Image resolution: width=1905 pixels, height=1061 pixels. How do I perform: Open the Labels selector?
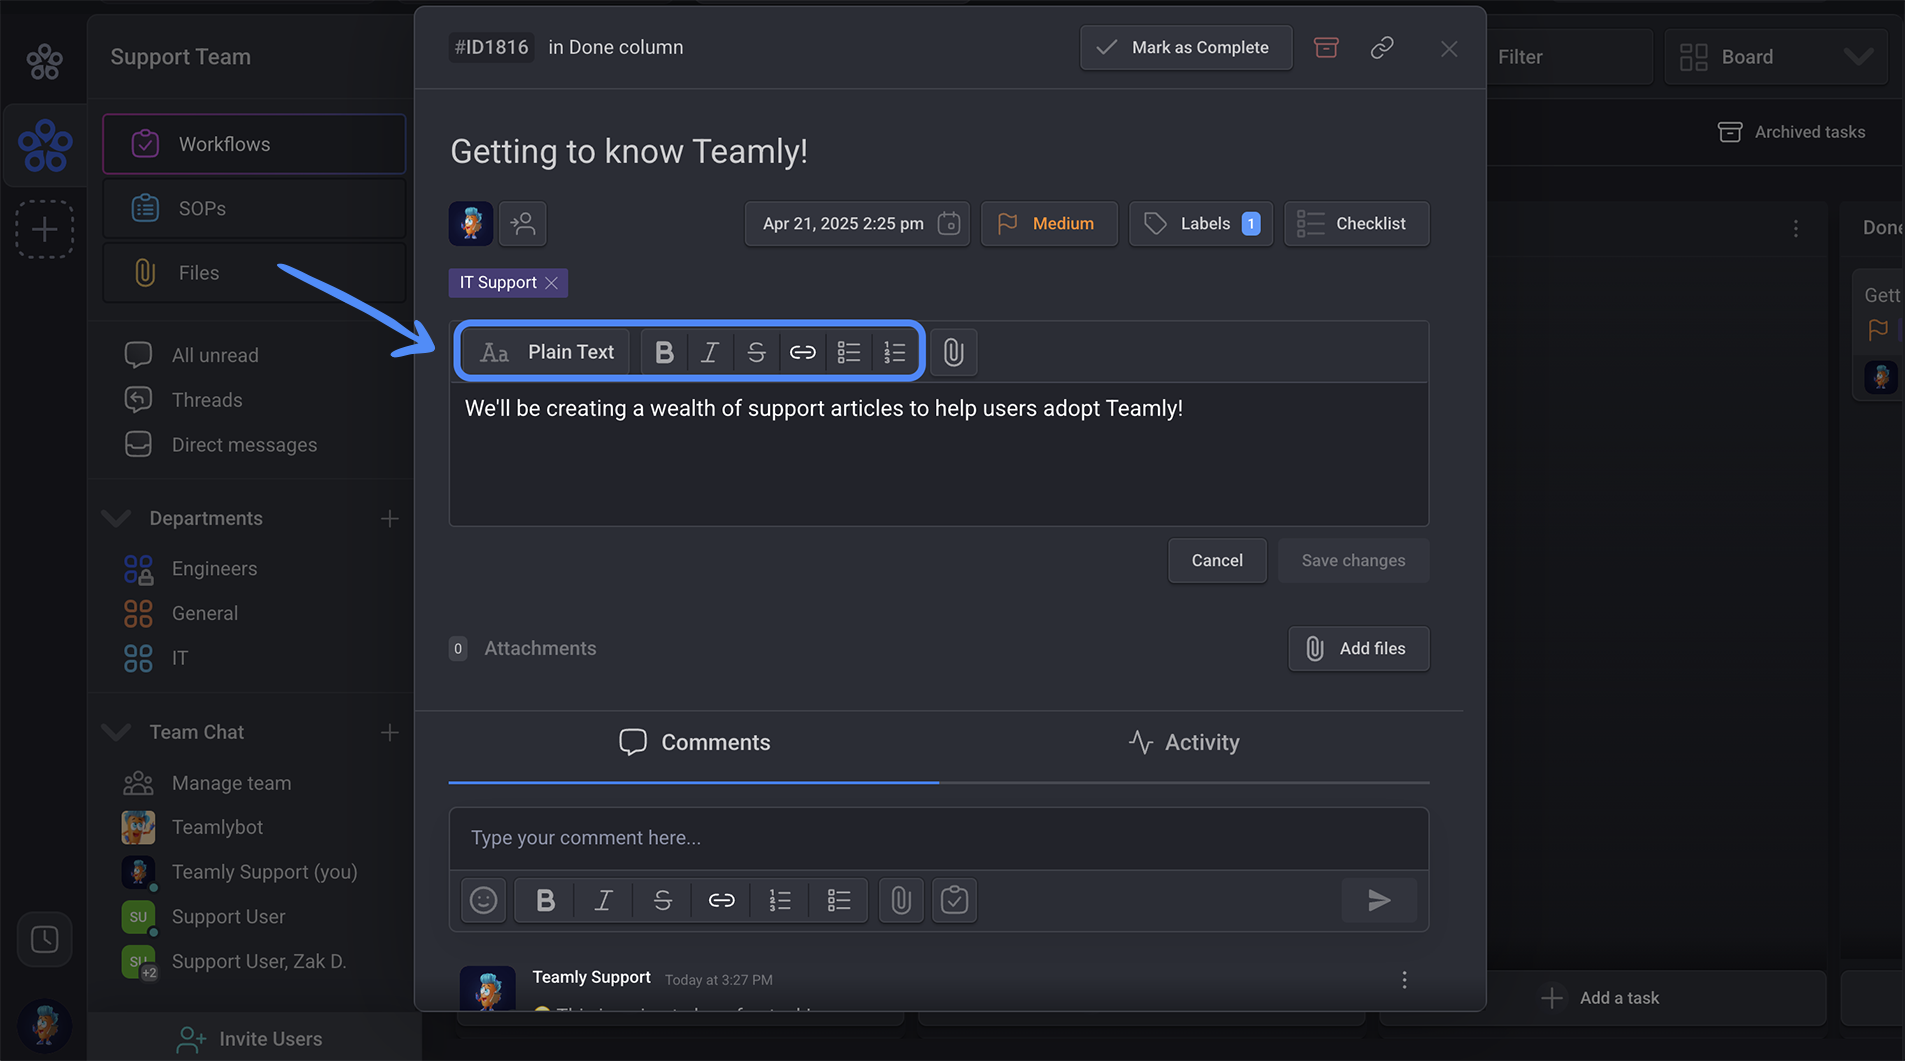[x=1200, y=223]
